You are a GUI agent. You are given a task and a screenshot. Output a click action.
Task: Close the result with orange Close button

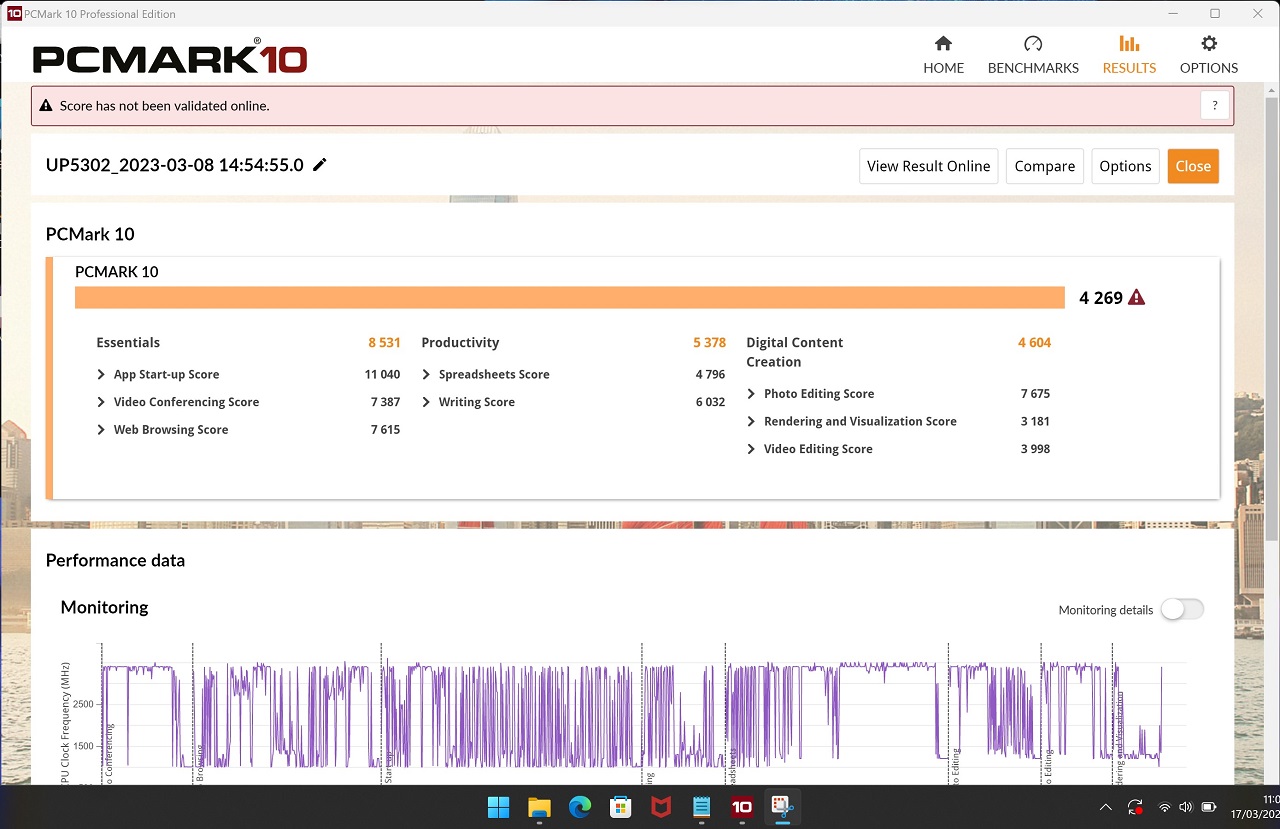[x=1193, y=166]
